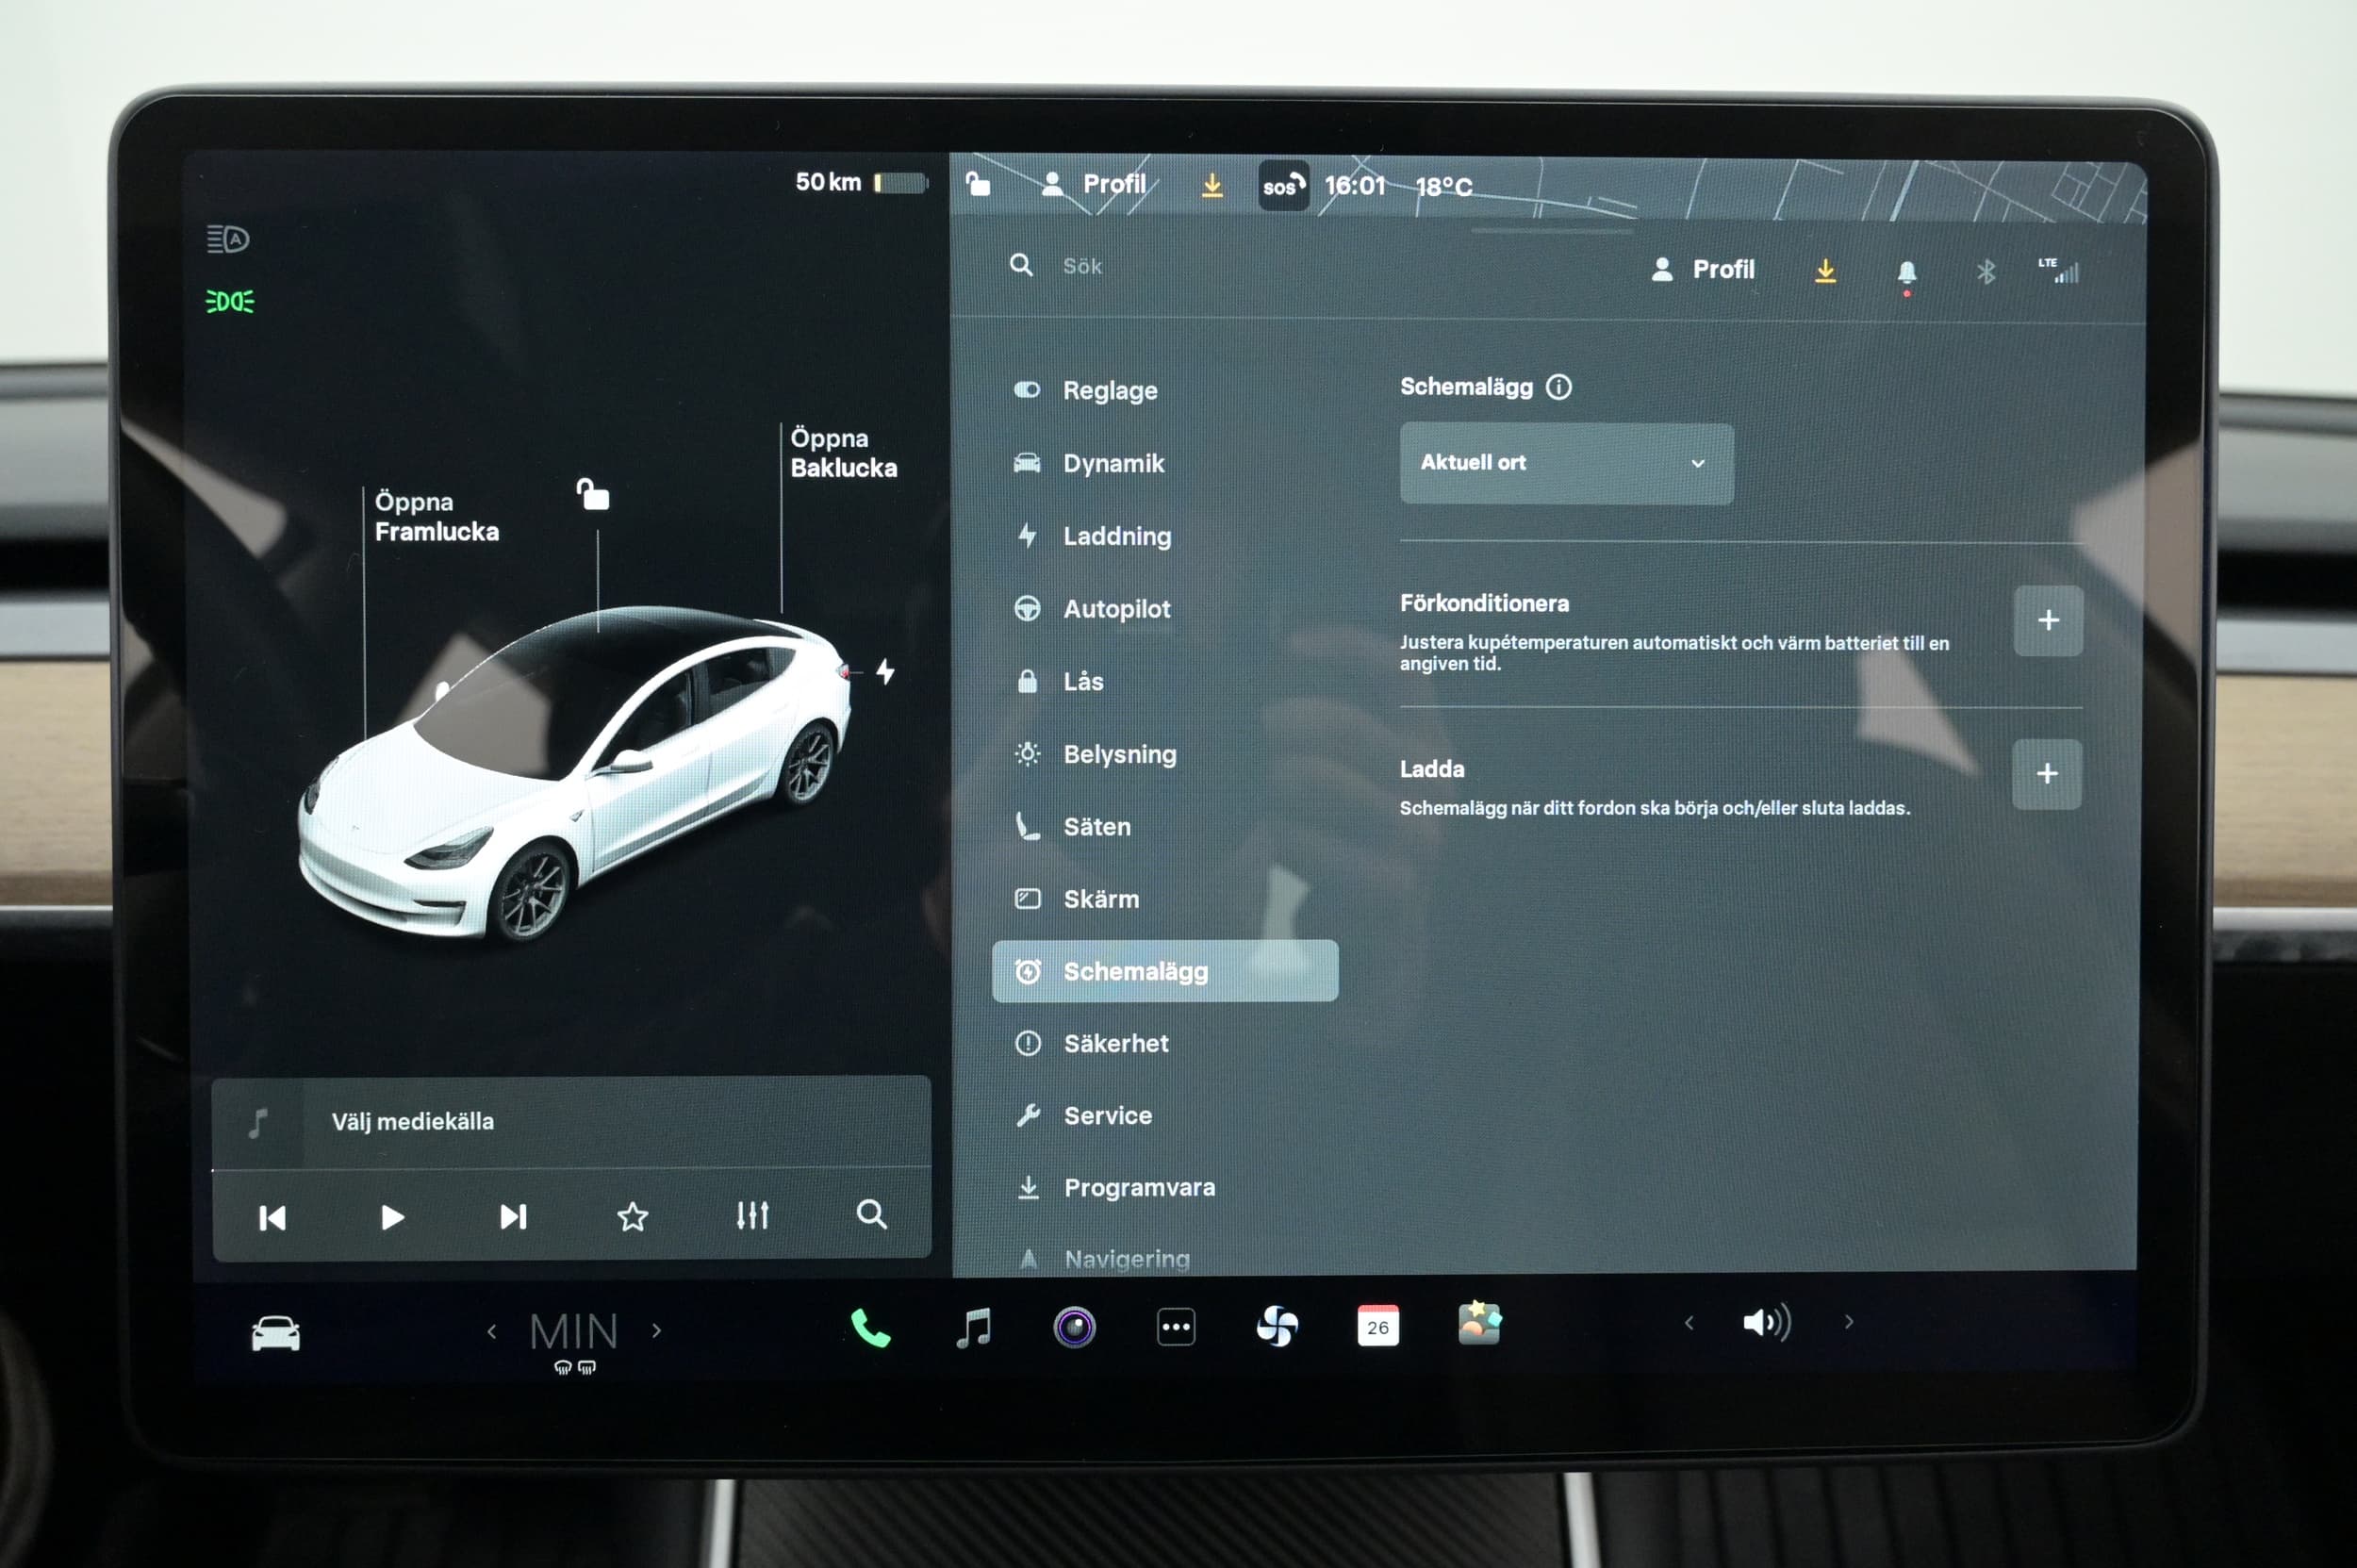Tap the music note icon in media card

tap(258, 1123)
